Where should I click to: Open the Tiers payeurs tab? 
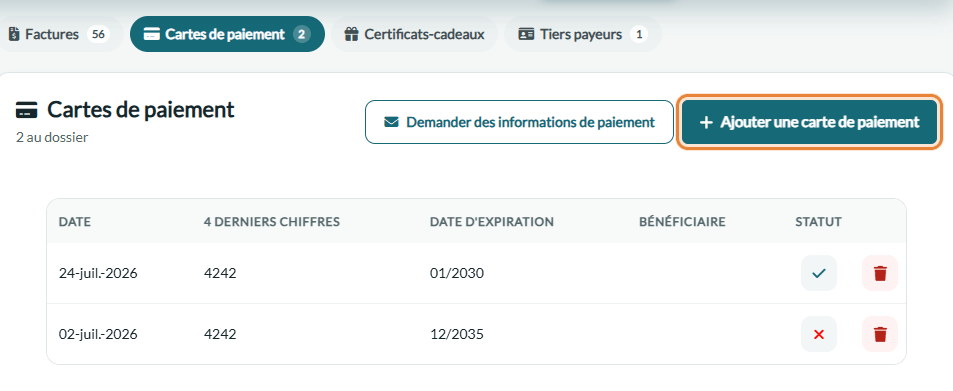(x=582, y=34)
